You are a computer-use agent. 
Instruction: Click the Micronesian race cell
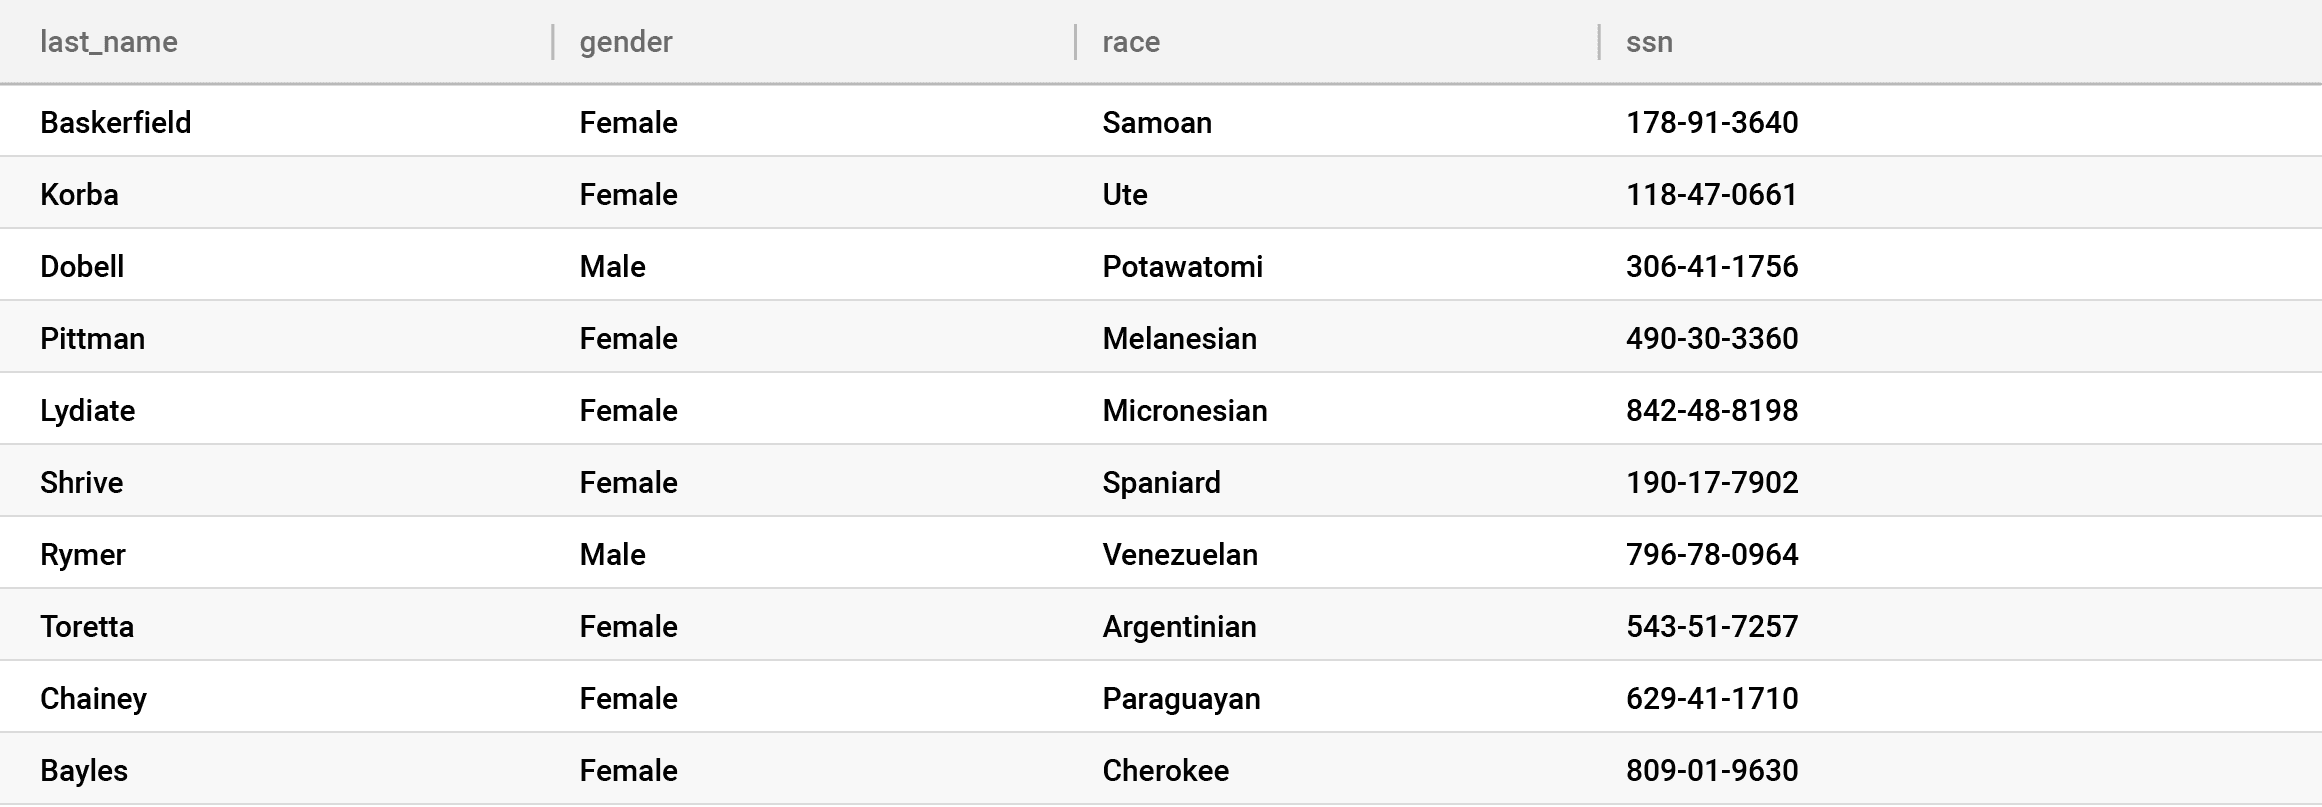(x=1184, y=410)
